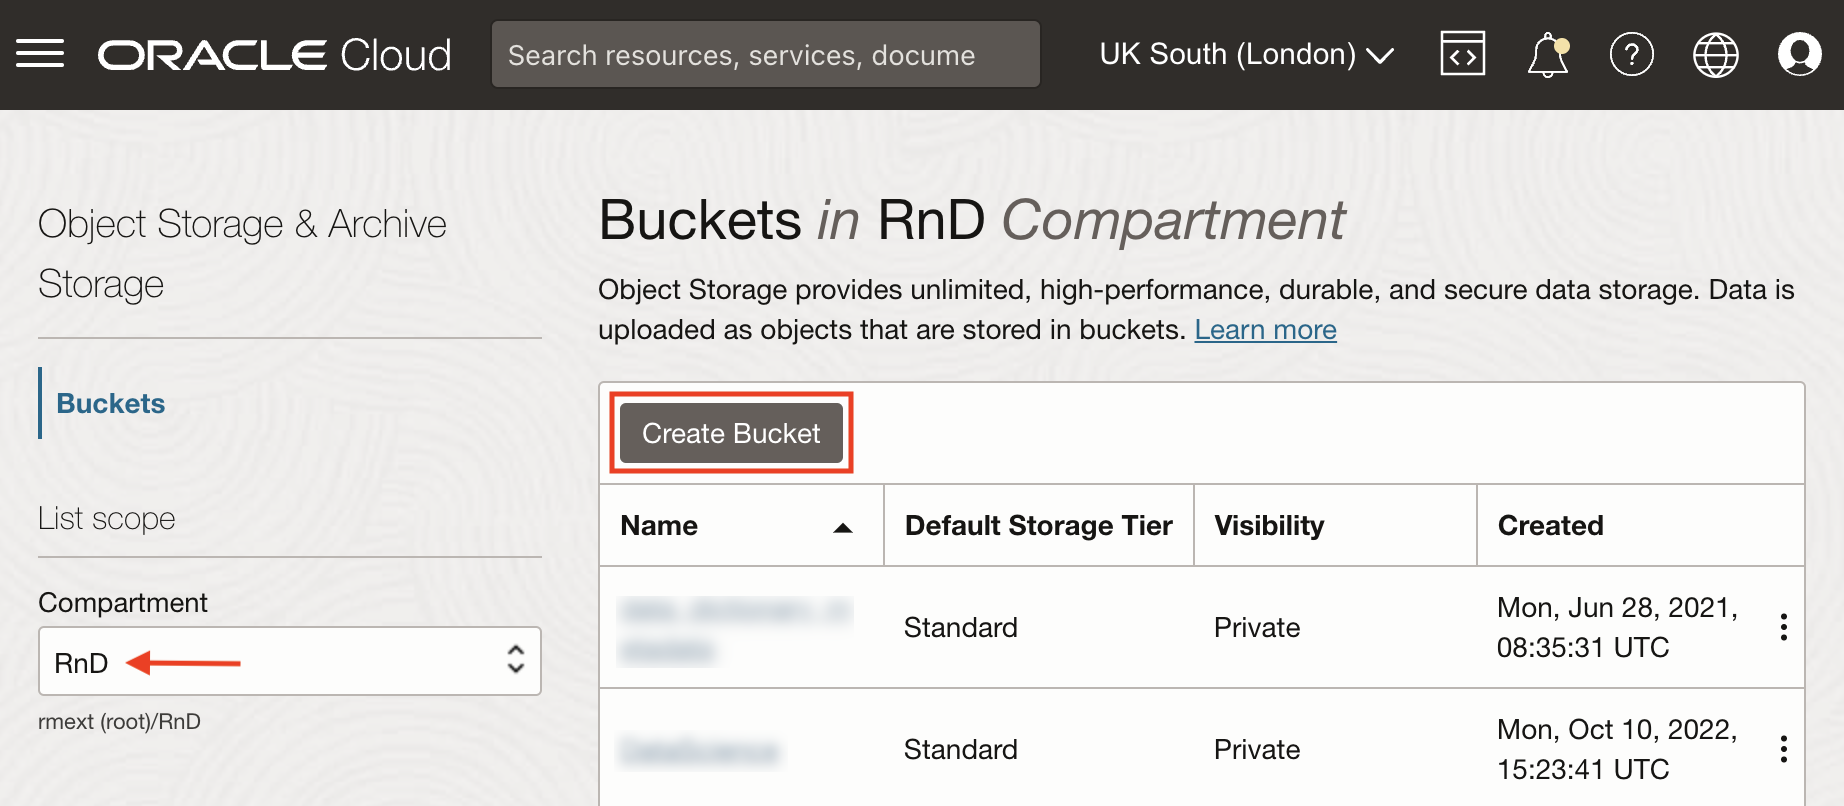
Task: Click the Buckets in RnD Compartment title
Action: 971,220
